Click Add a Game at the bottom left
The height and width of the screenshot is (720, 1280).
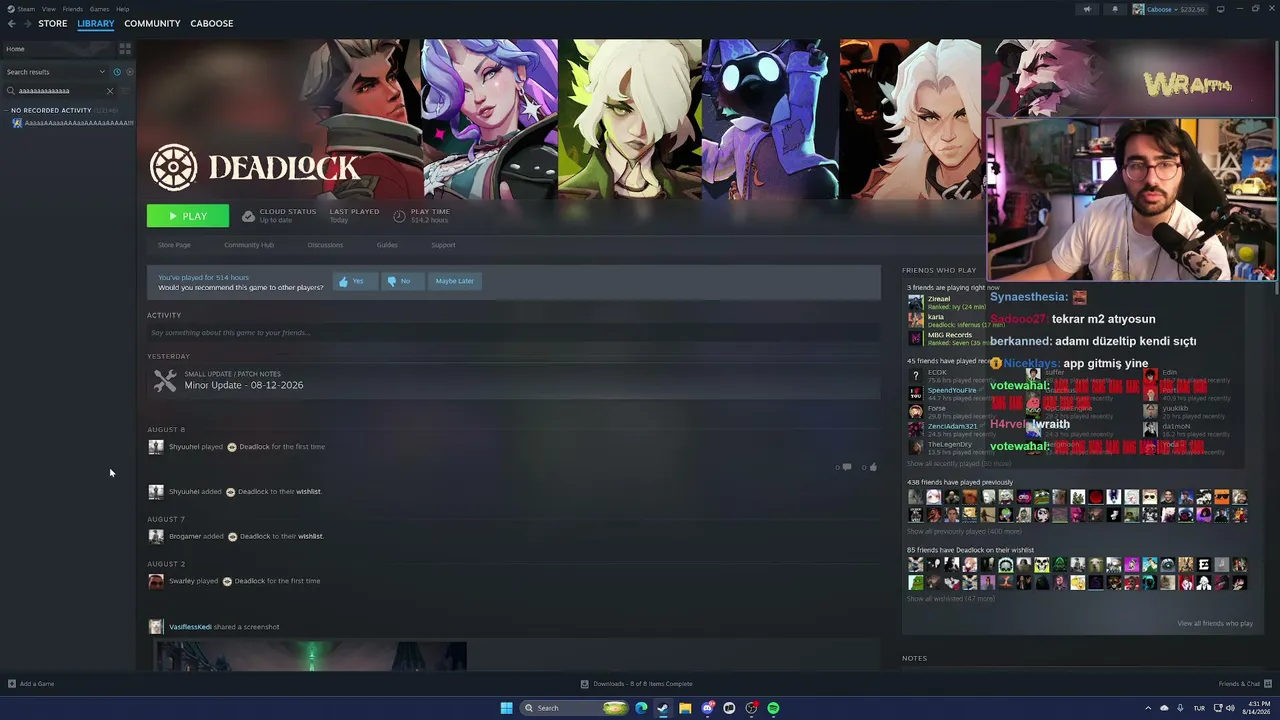[31, 684]
